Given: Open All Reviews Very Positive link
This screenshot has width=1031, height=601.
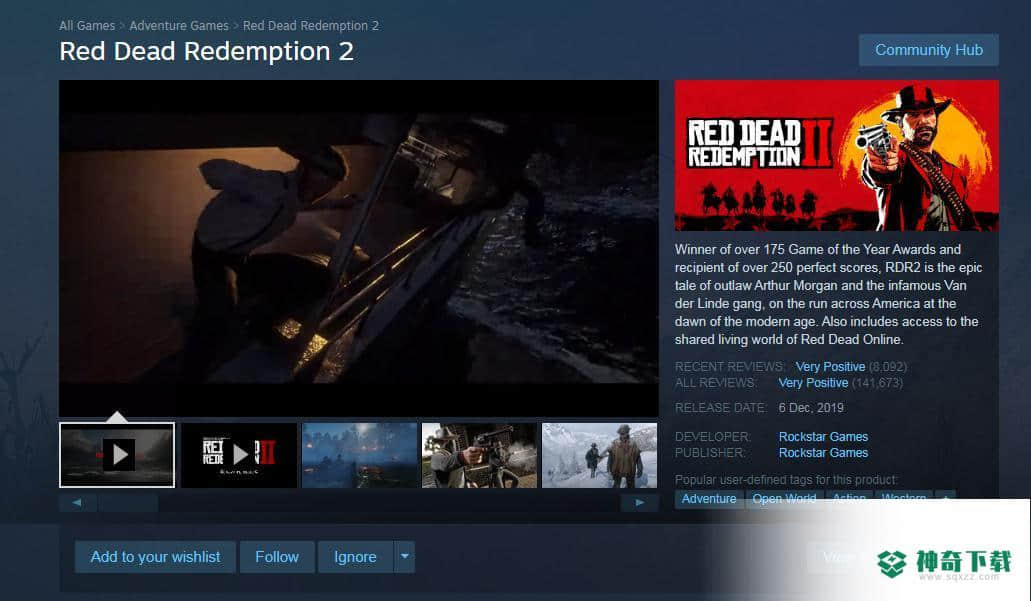Looking at the screenshot, I should coord(813,383).
